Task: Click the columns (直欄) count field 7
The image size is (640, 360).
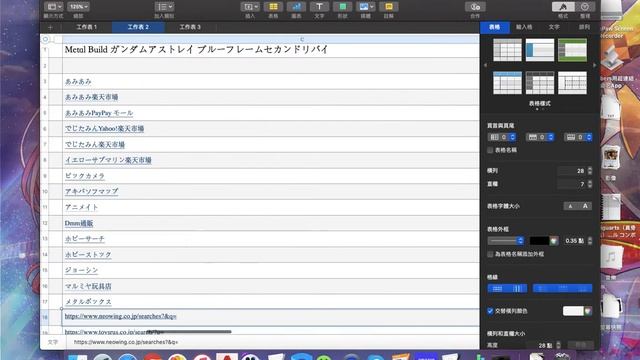Action: (572, 184)
